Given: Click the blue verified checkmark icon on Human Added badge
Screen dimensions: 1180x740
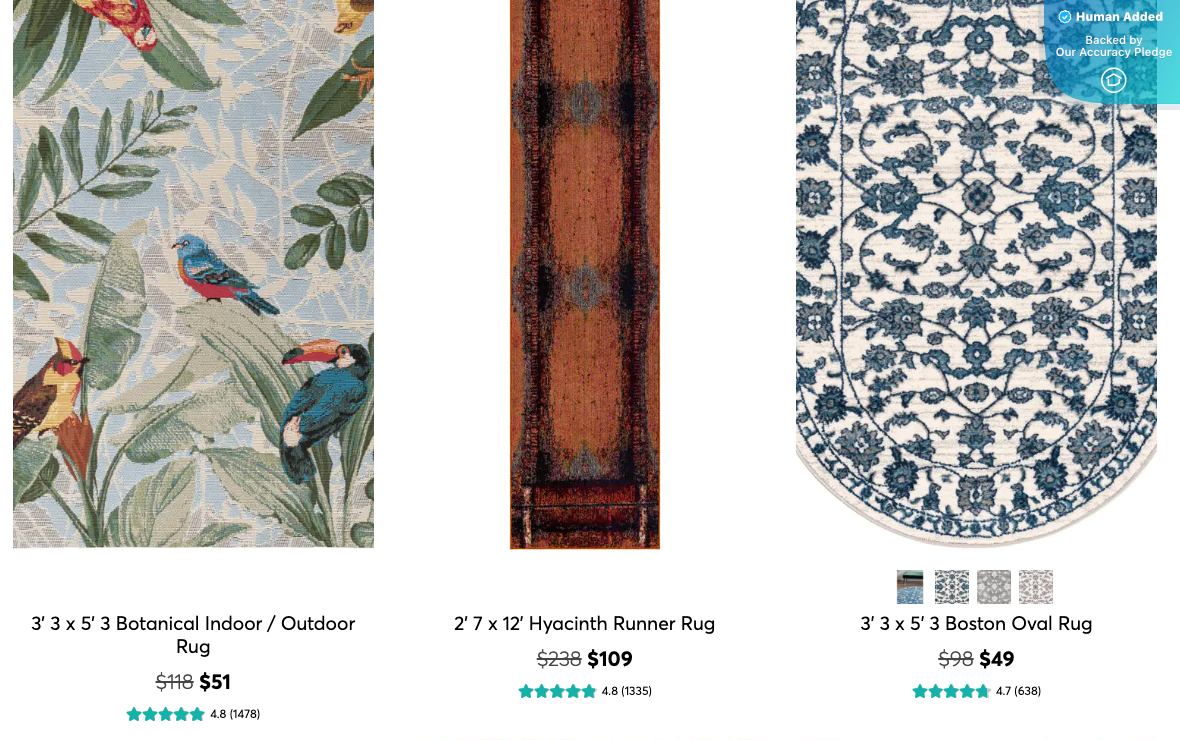Looking at the screenshot, I should 1066,16.
